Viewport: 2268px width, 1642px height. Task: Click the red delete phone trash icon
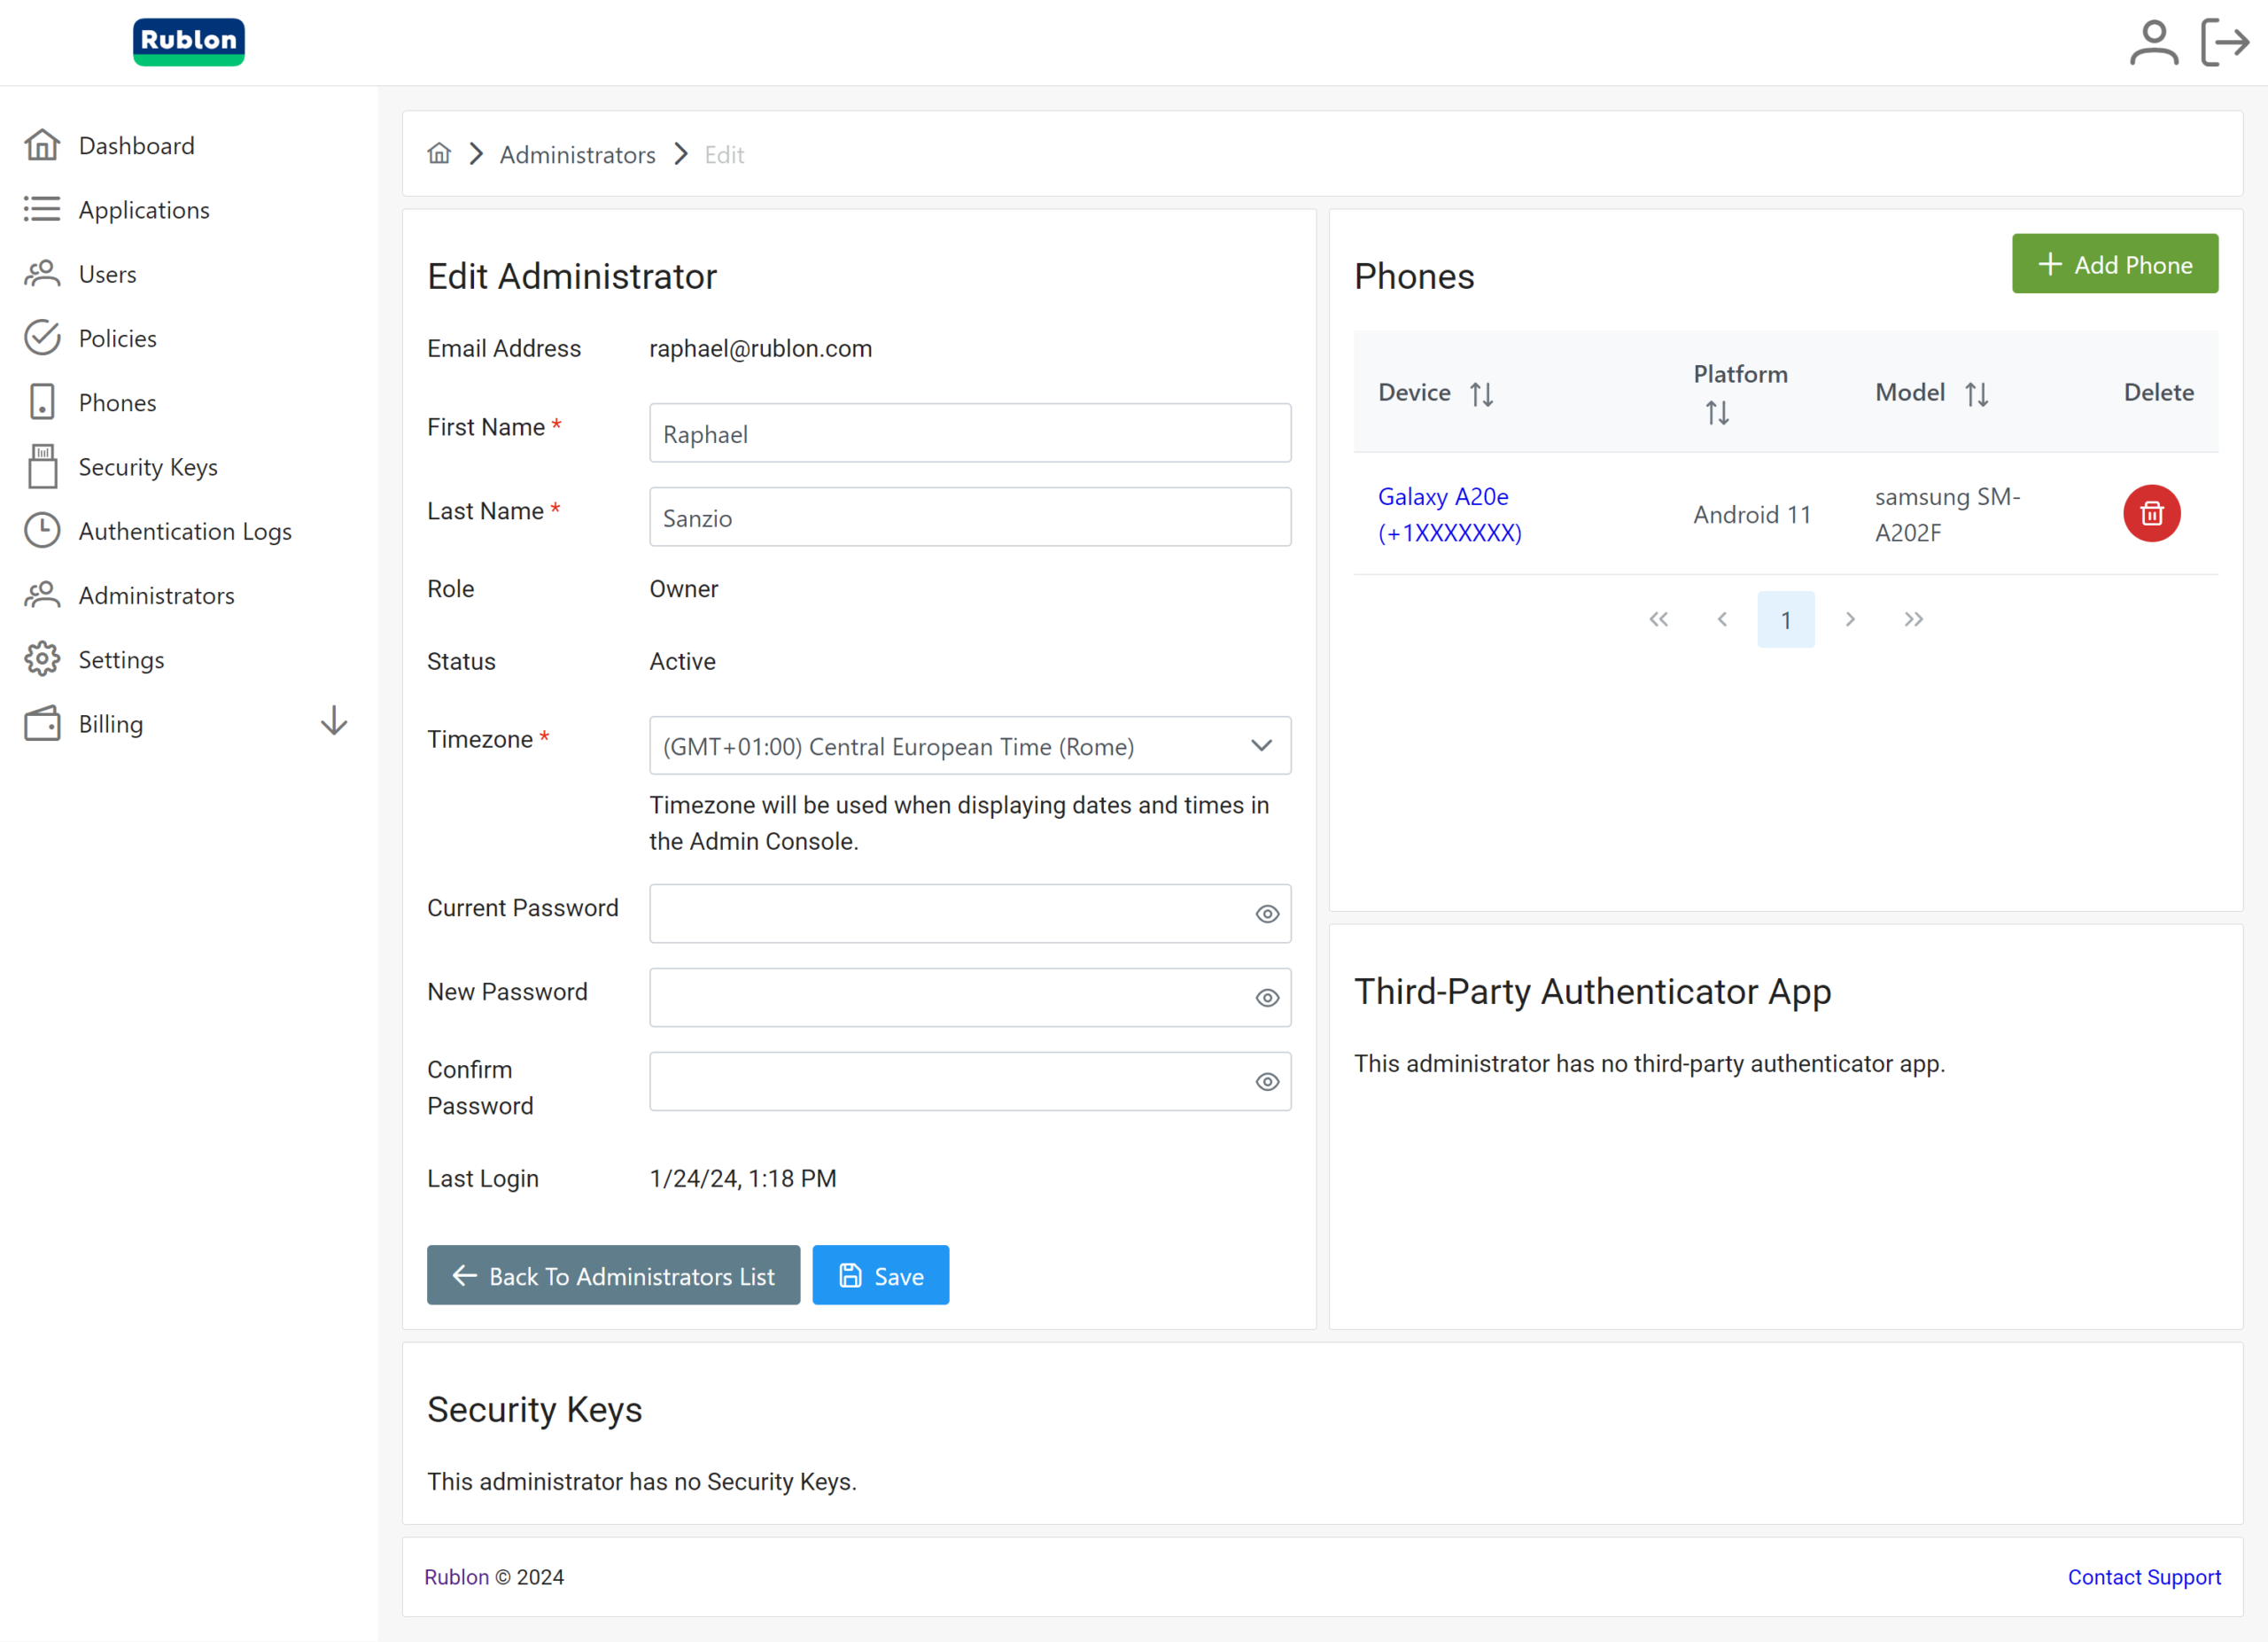point(2151,513)
